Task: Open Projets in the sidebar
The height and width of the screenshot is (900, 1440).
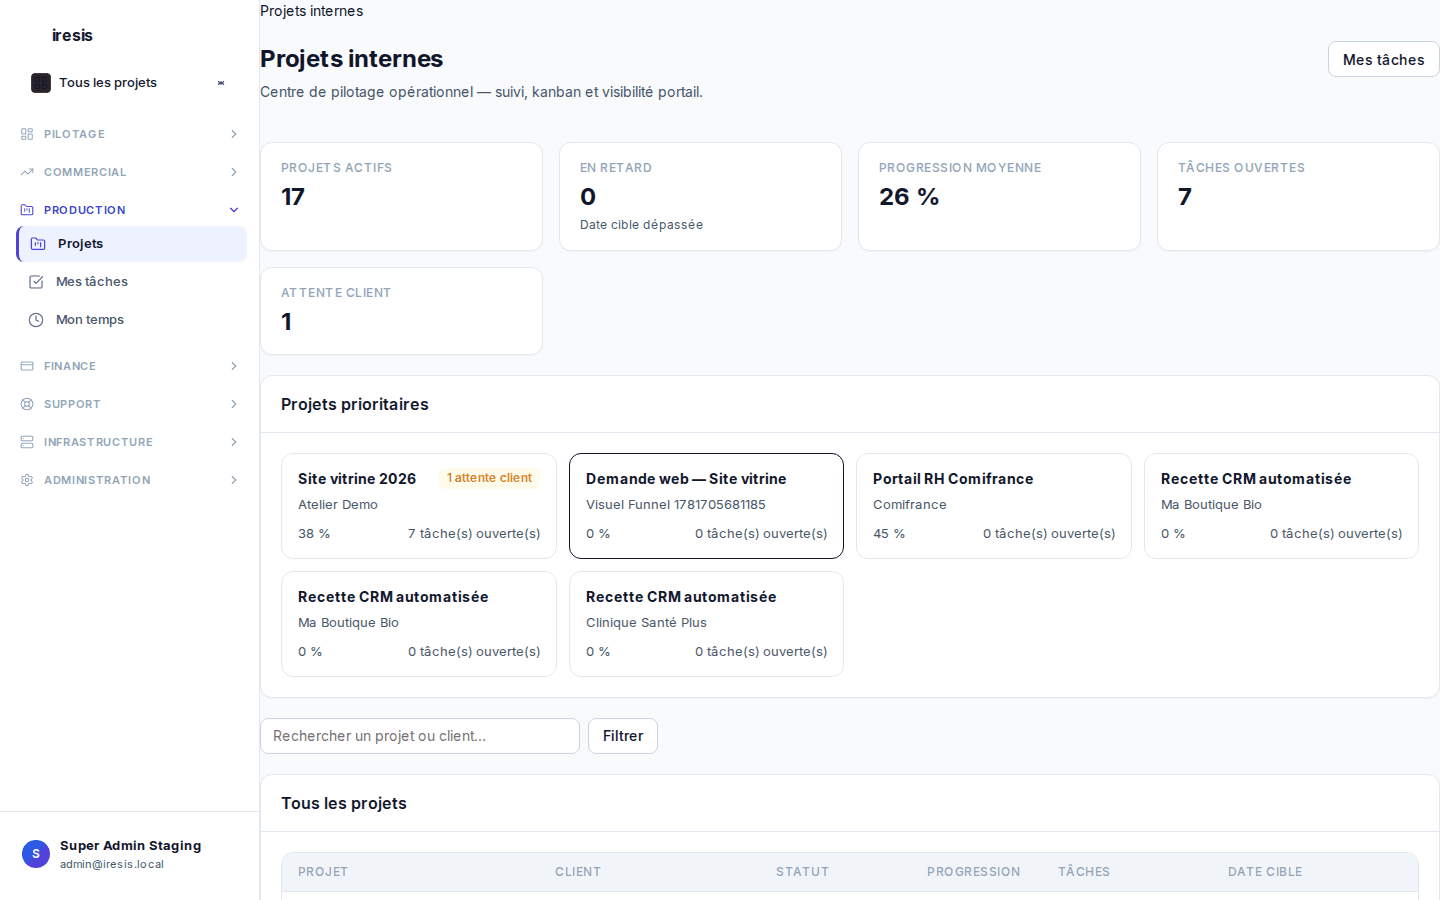Action: [132, 244]
